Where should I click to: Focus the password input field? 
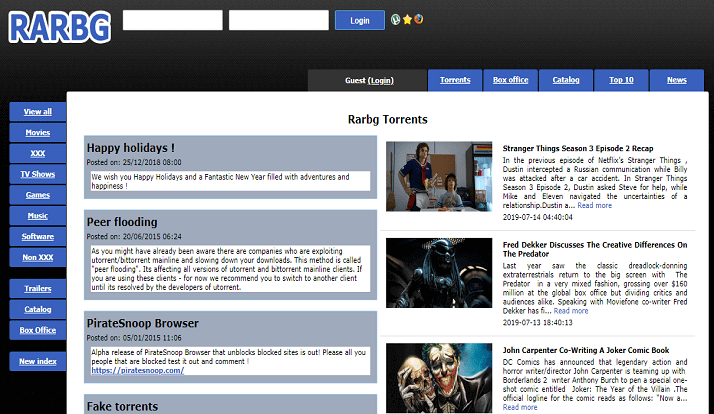(278, 20)
